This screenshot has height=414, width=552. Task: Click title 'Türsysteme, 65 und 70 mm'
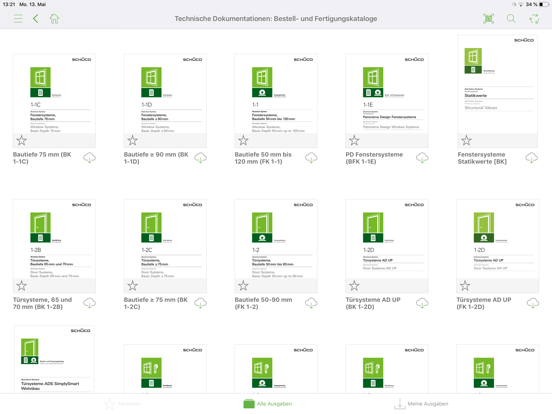pos(43,303)
